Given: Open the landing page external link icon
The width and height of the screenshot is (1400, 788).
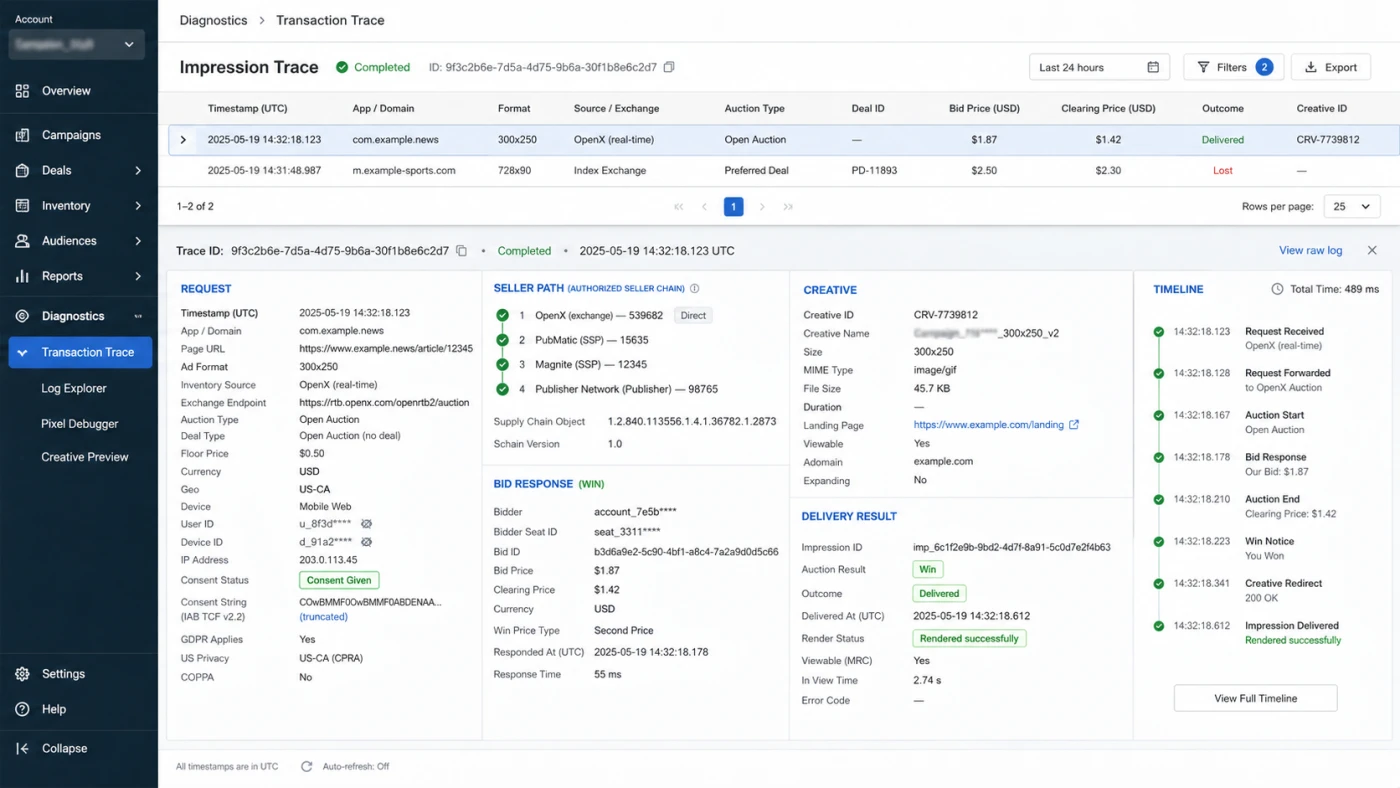Looking at the screenshot, I should (x=1074, y=425).
